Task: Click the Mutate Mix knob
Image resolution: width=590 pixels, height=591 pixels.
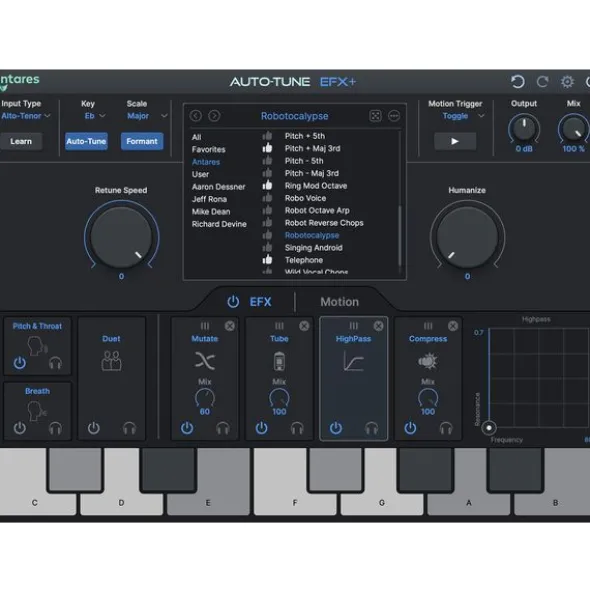Action: tap(205, 398)
